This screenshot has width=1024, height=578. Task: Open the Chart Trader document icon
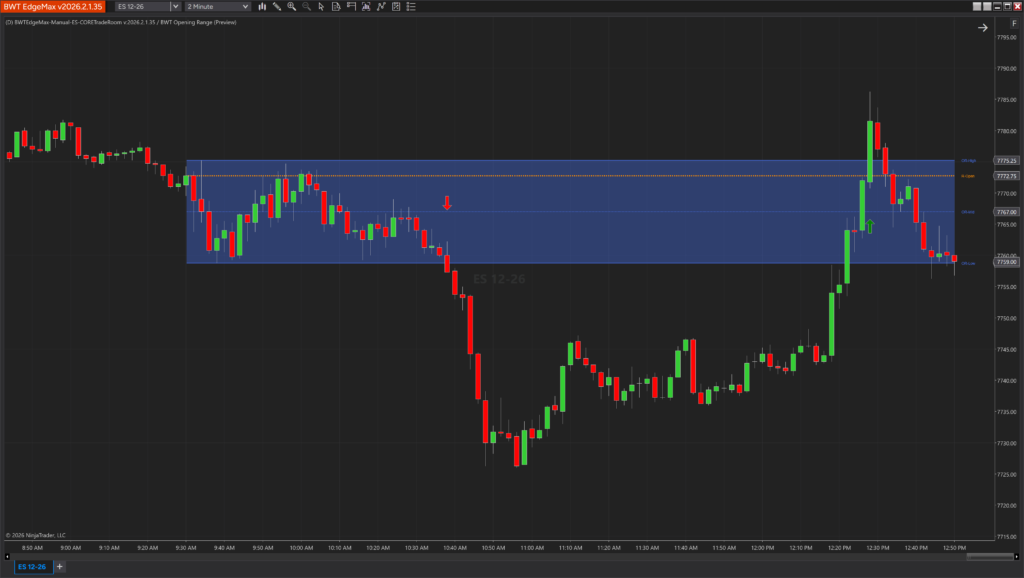coord(336,7)
